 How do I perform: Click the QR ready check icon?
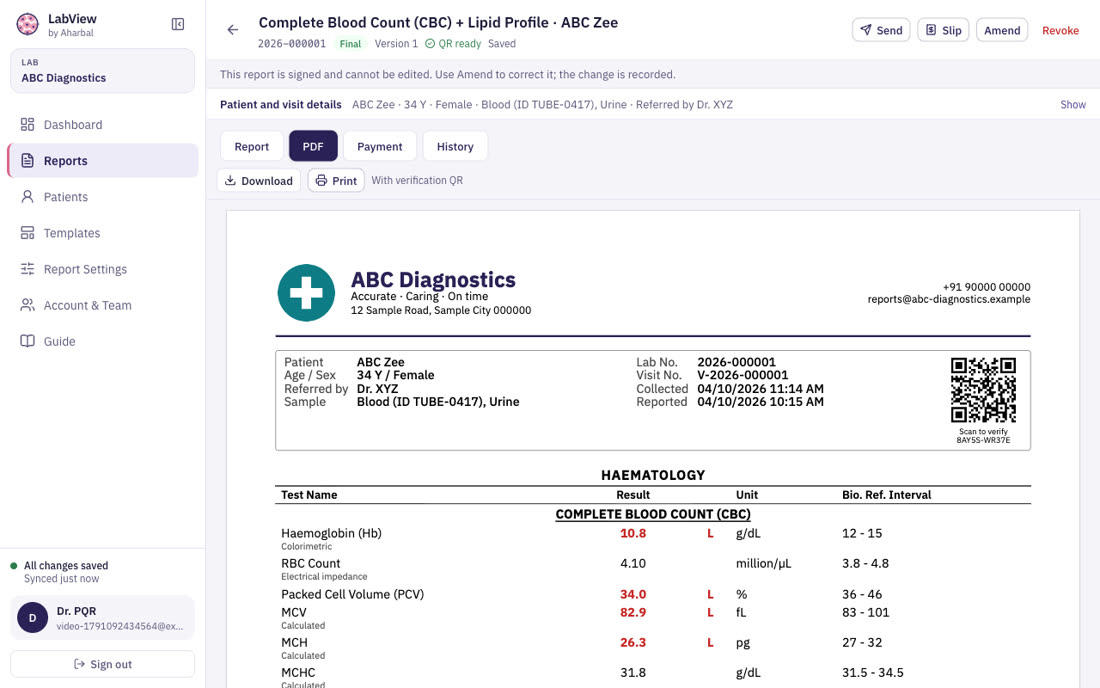tap(430, 43)
